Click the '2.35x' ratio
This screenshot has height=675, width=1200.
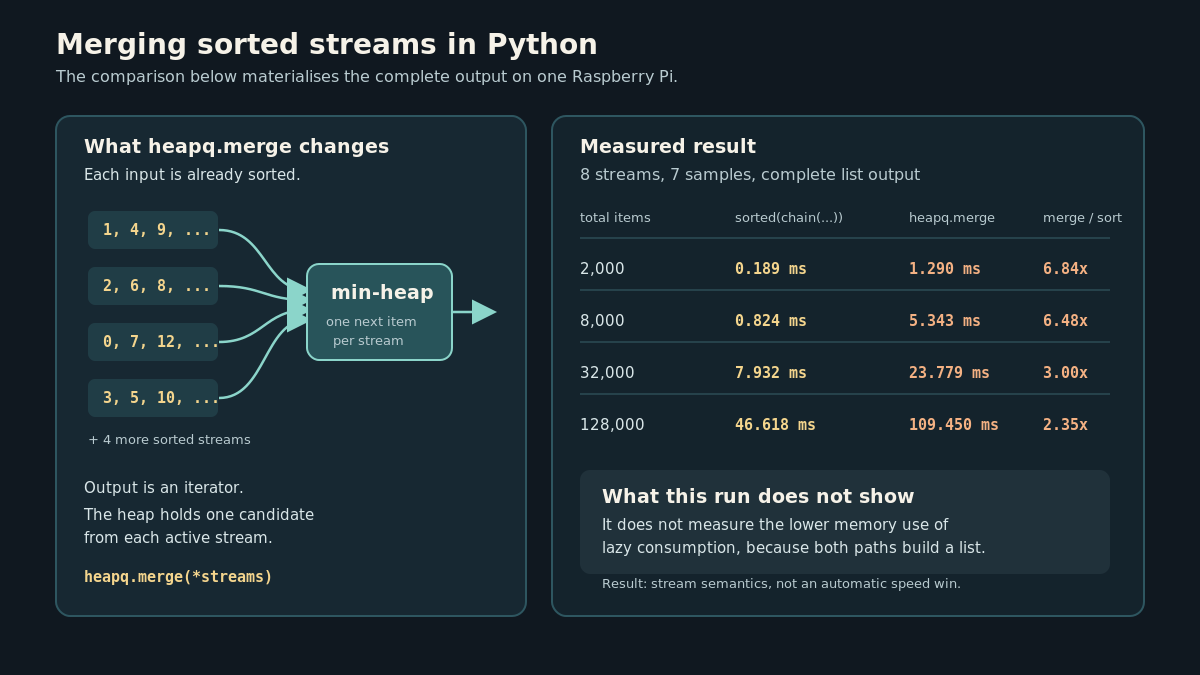[x=1065, y=425]
